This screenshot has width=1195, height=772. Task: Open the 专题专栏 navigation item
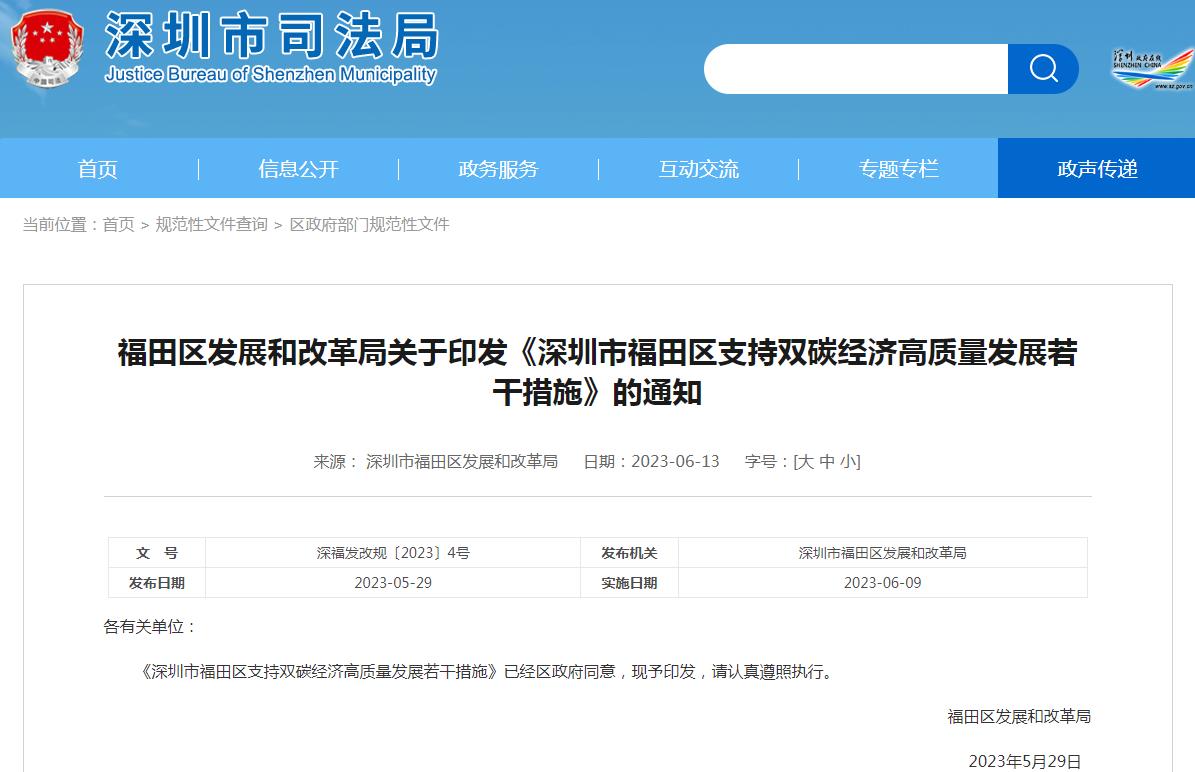click(898, 169)
